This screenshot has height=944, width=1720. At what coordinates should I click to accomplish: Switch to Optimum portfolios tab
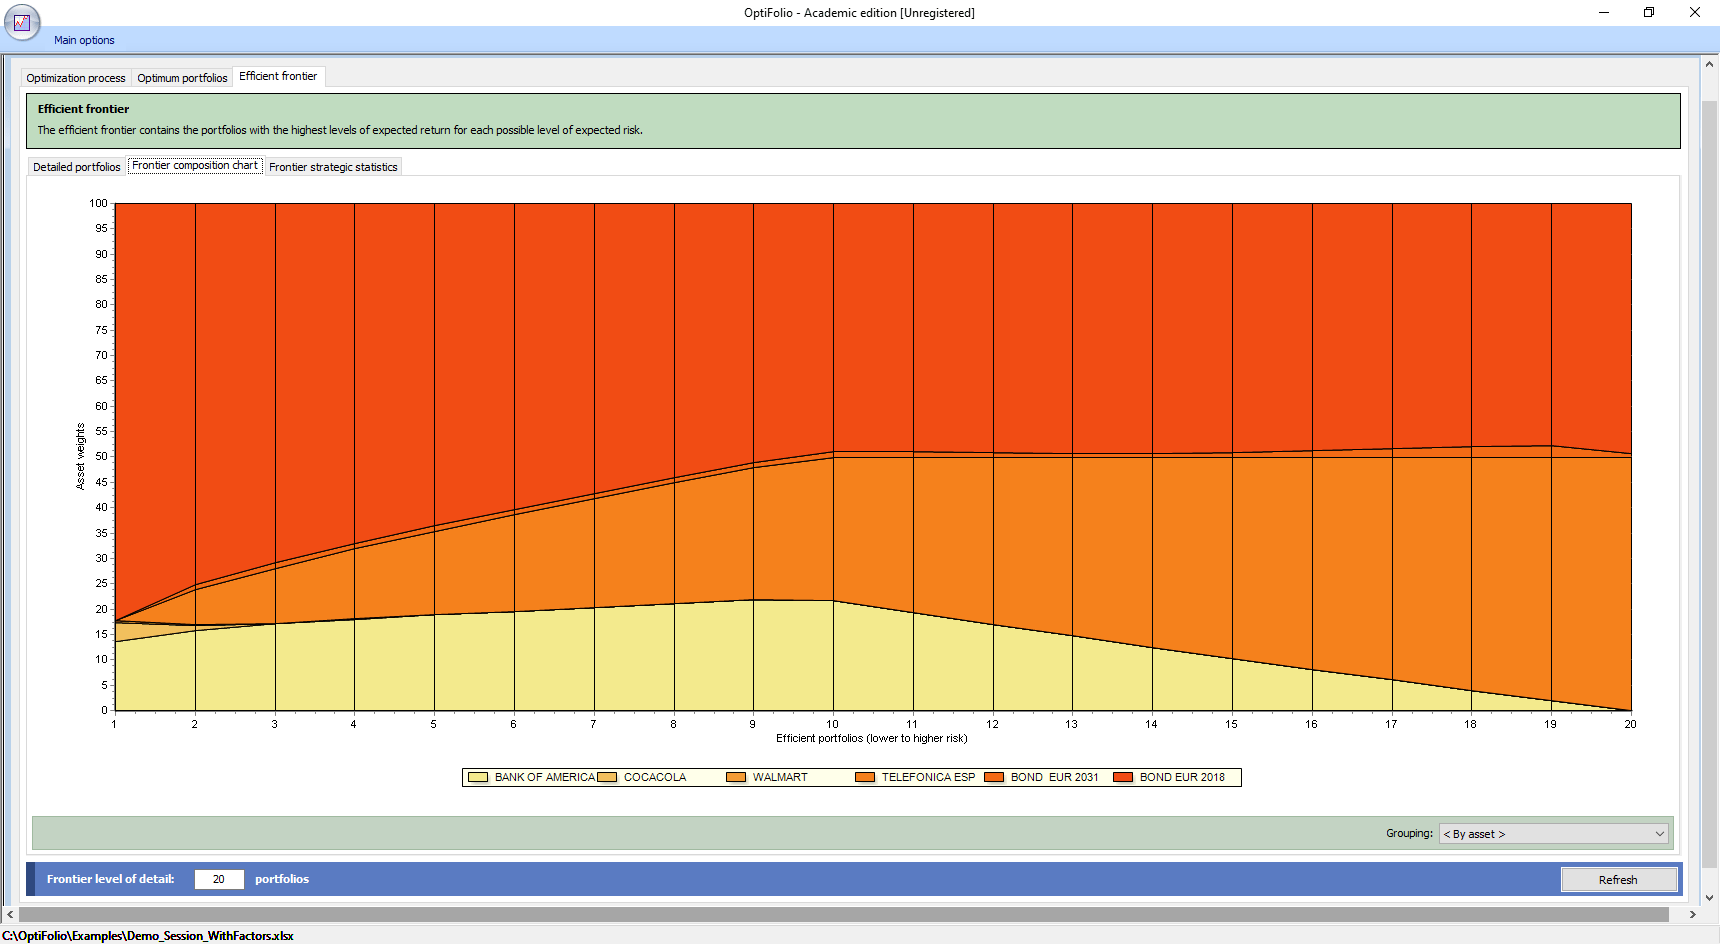182,78
